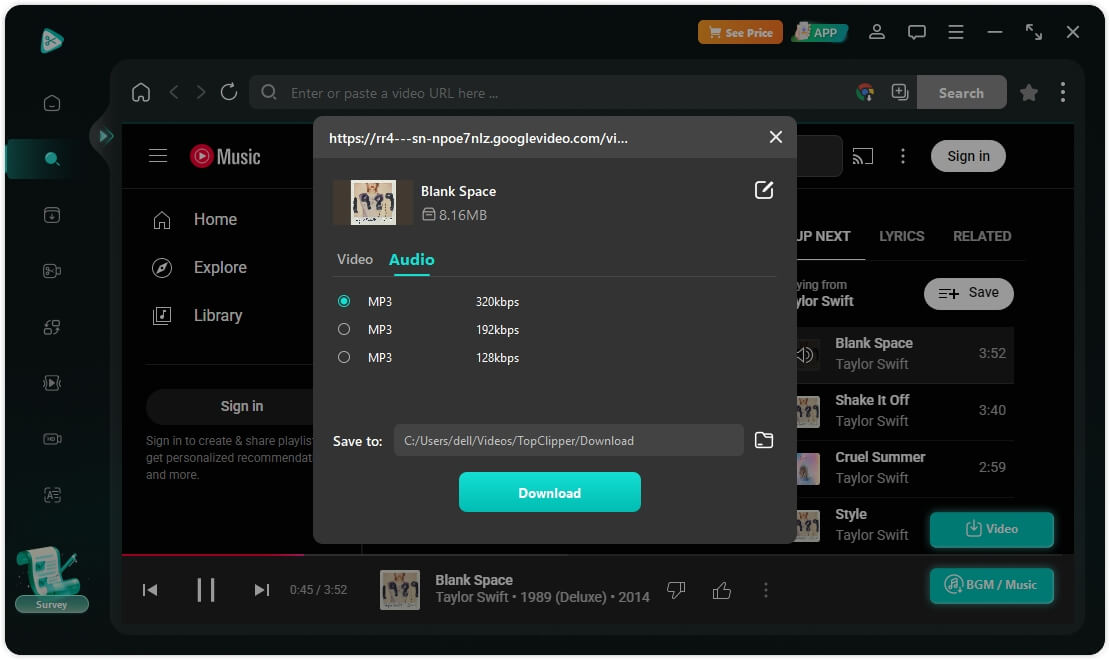
Task: Open YouTube Music three-dot settings menu
Action: 903,156
